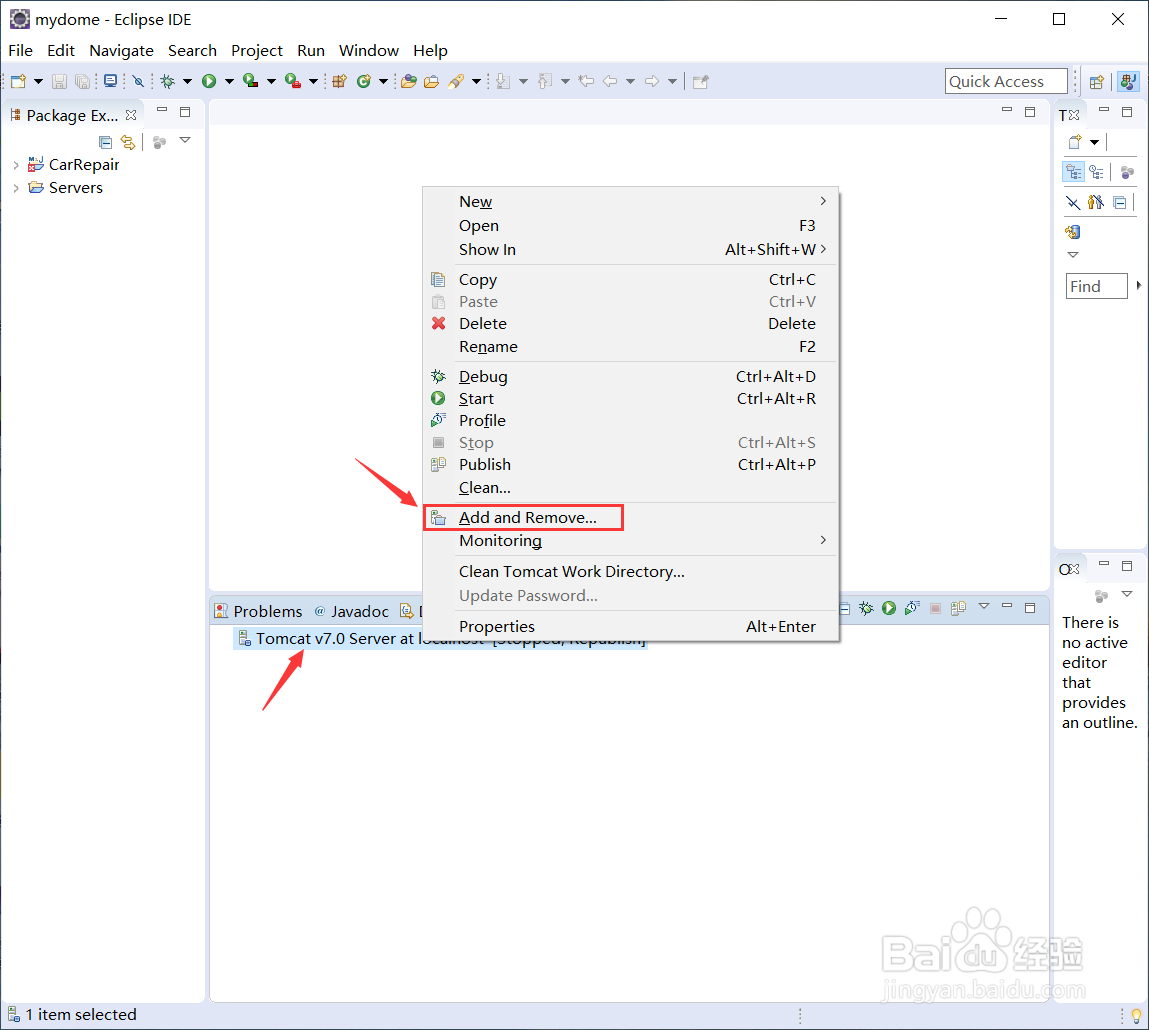Viewport: 1149px width, 1030px height.
Task: Click the Coverage run toolbar icon
Action: (251, 81)
